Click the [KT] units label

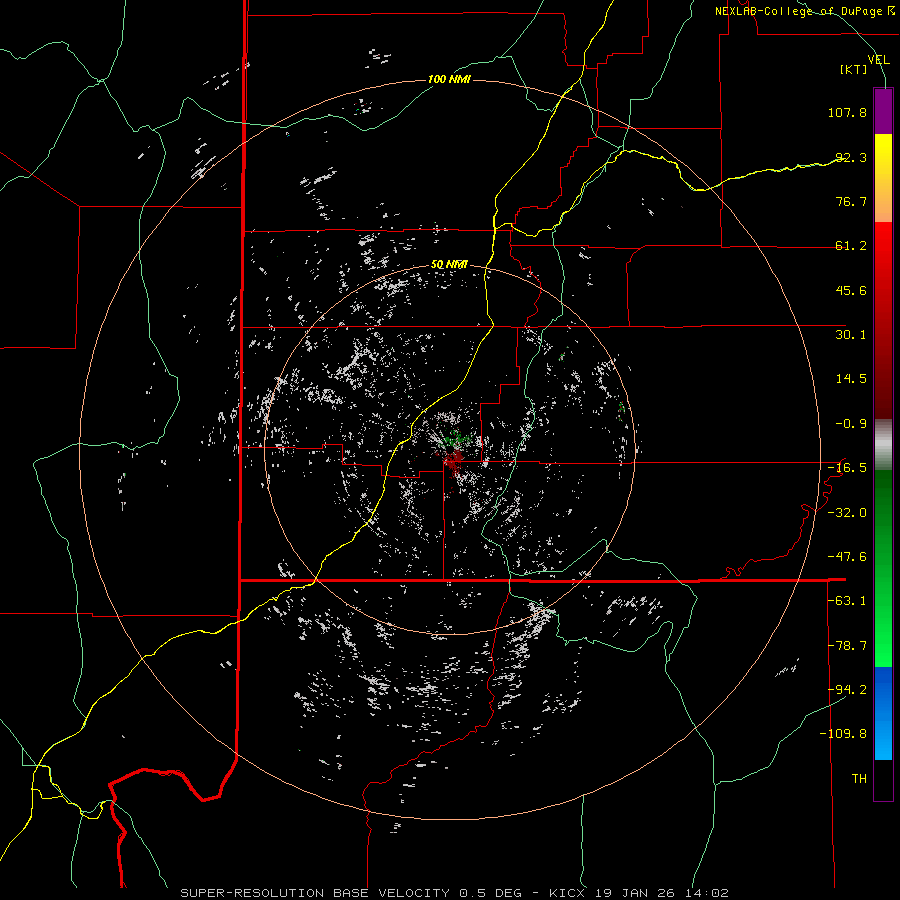(x=853, y=69)
